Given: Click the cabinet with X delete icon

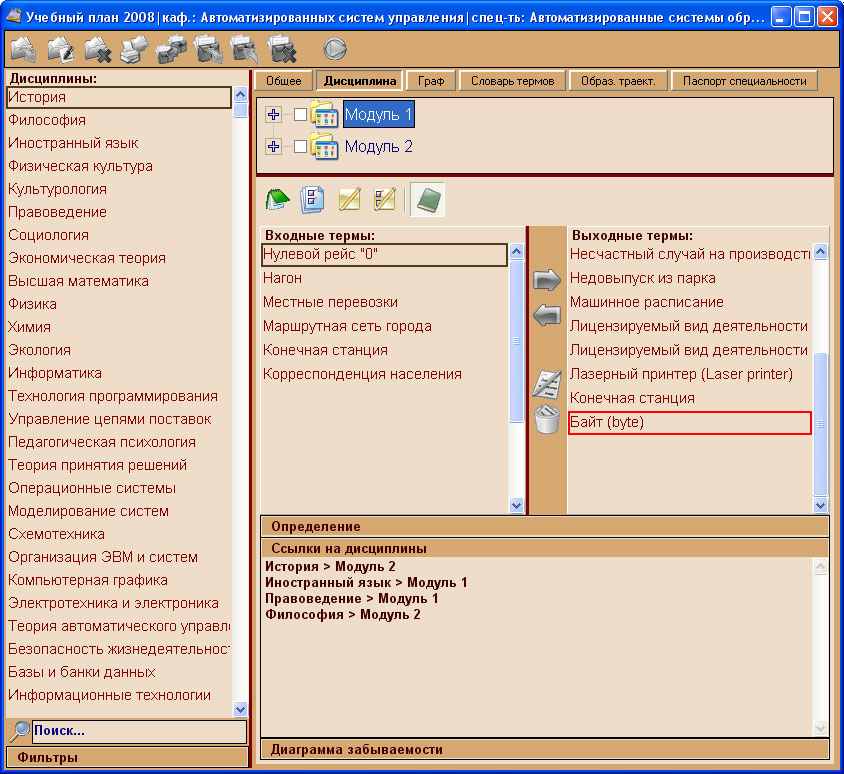Looking at the screenshot, I should click(x=282, y=49).
